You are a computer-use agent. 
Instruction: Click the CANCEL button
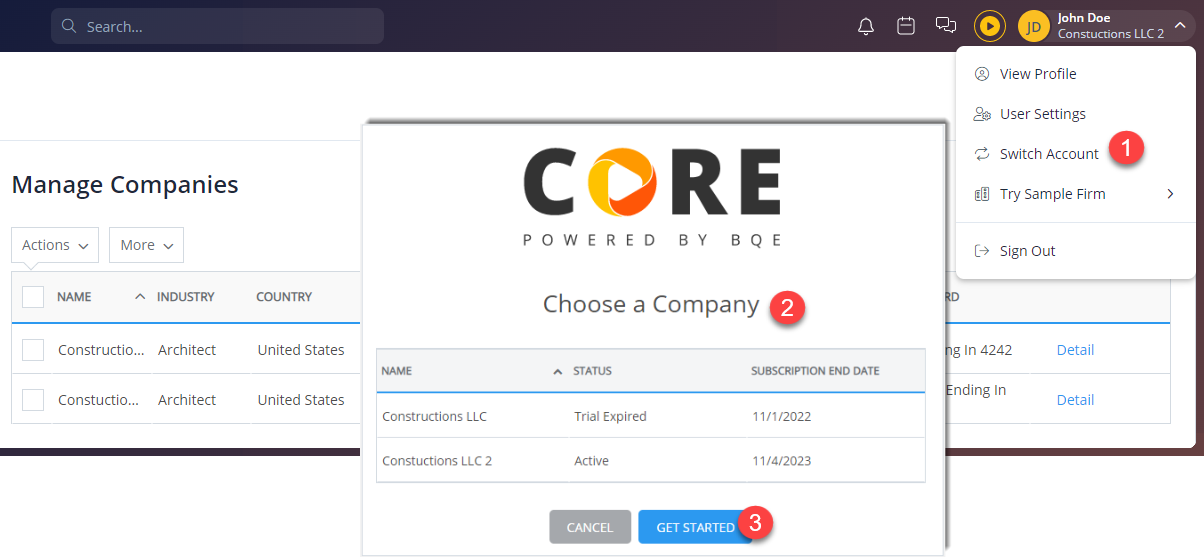pos(590,527)
